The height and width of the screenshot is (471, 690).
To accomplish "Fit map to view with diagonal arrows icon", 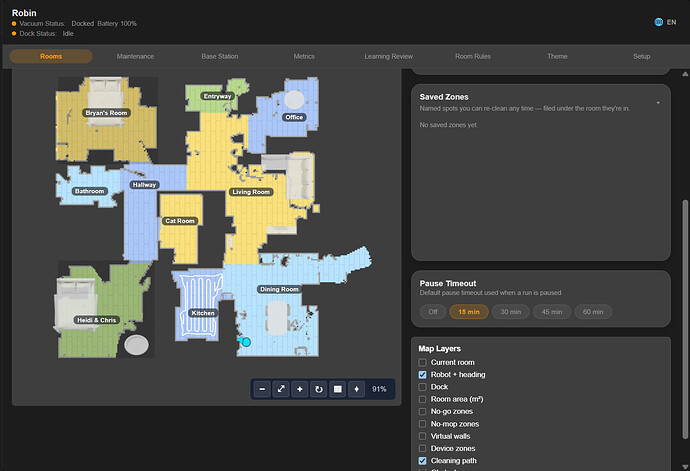I will point(281,389).
